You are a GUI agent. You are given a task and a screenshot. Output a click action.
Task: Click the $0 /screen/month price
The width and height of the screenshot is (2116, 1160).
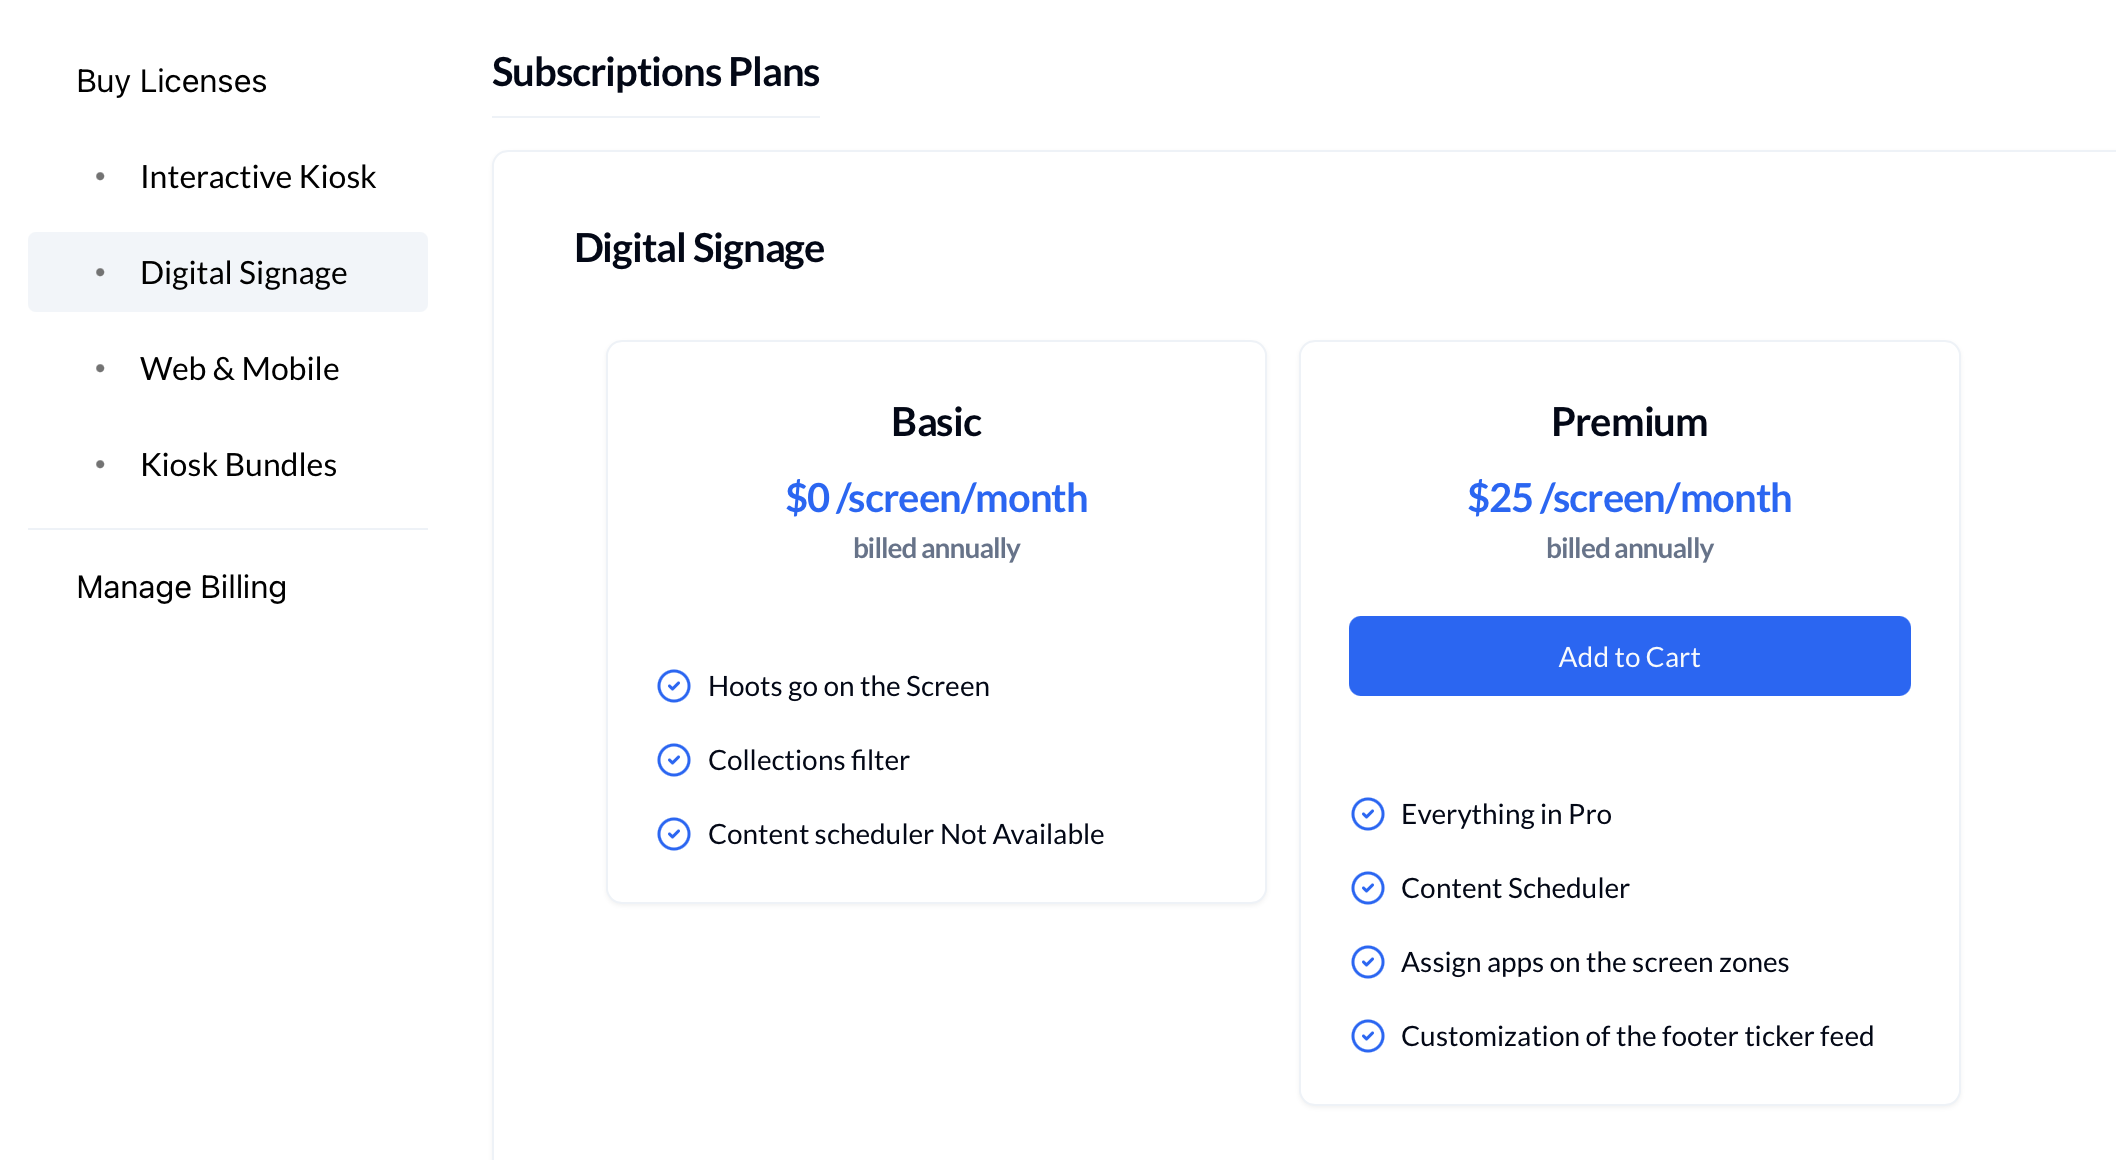tap(936, 498)
